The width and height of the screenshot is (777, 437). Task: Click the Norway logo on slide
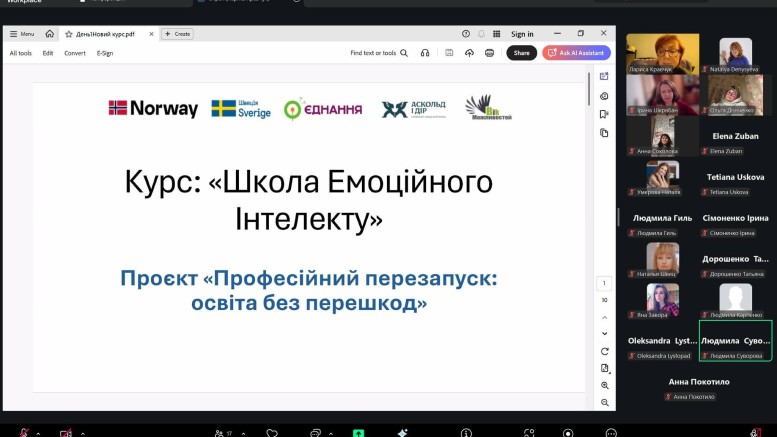coord(153,108)
